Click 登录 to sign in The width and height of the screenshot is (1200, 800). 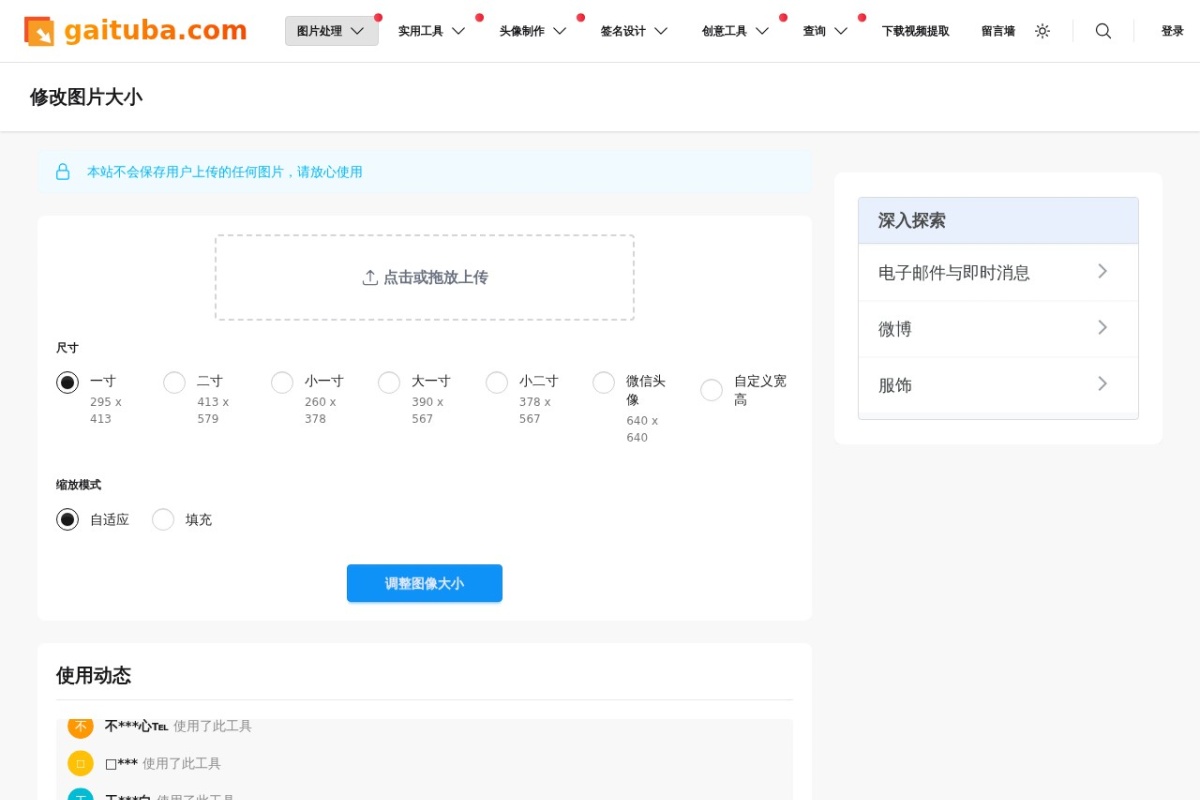click(x=1172, y=31)
